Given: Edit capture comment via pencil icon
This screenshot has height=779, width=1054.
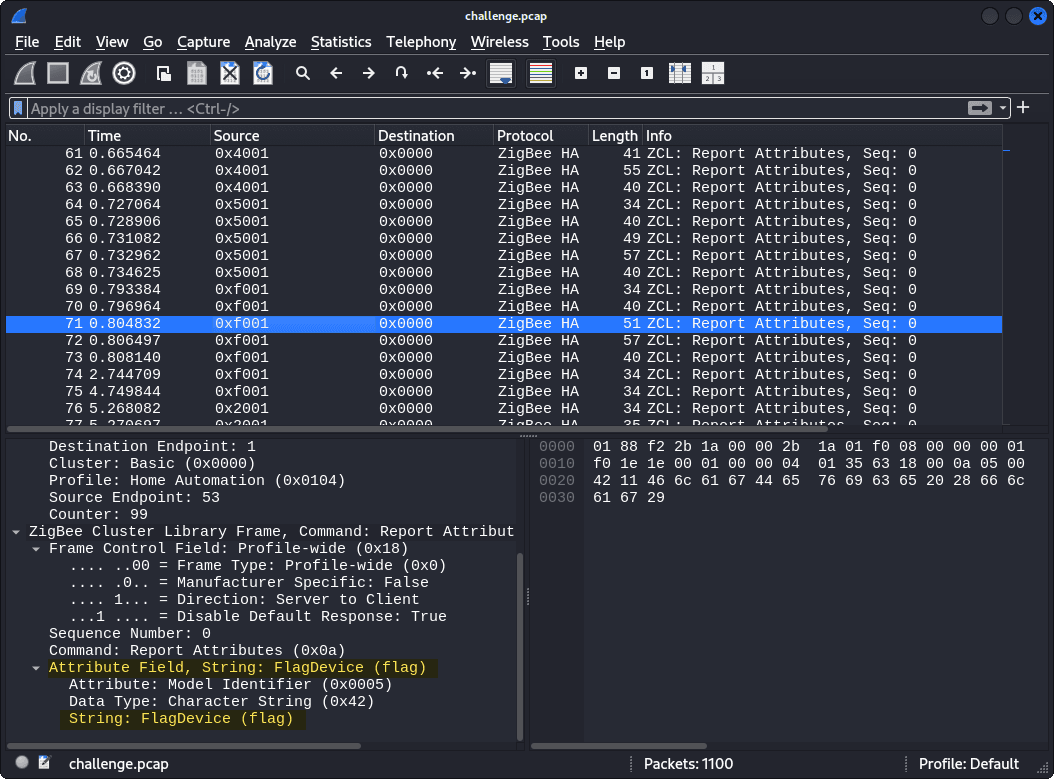Looking at the screenshot, I should (43, 763).
